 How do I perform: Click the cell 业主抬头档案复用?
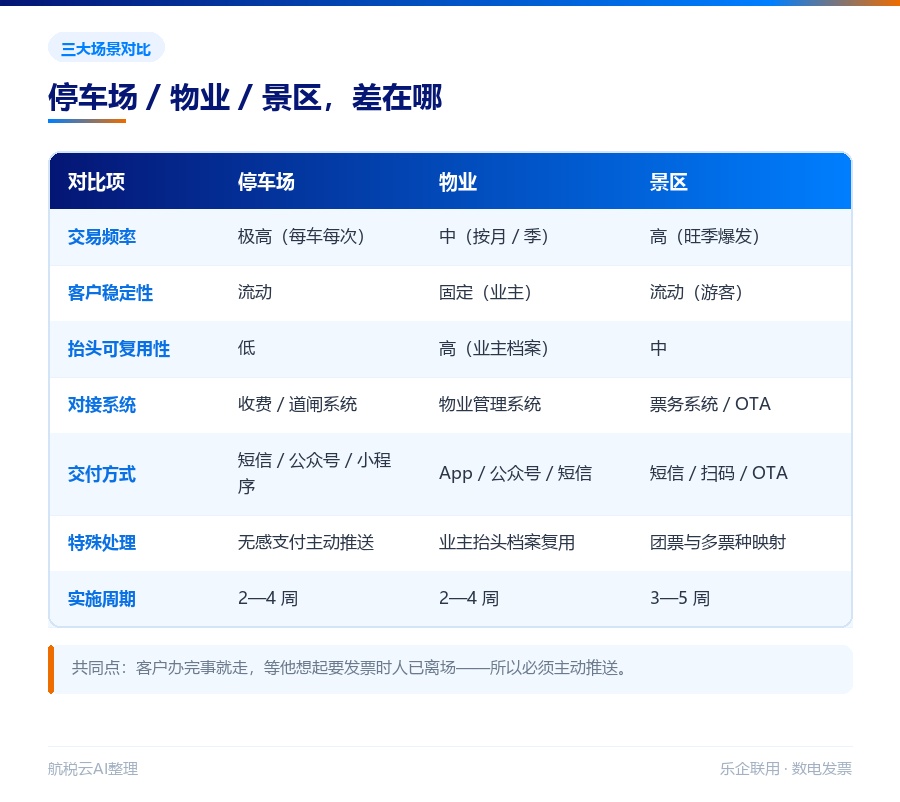[507, 542]
